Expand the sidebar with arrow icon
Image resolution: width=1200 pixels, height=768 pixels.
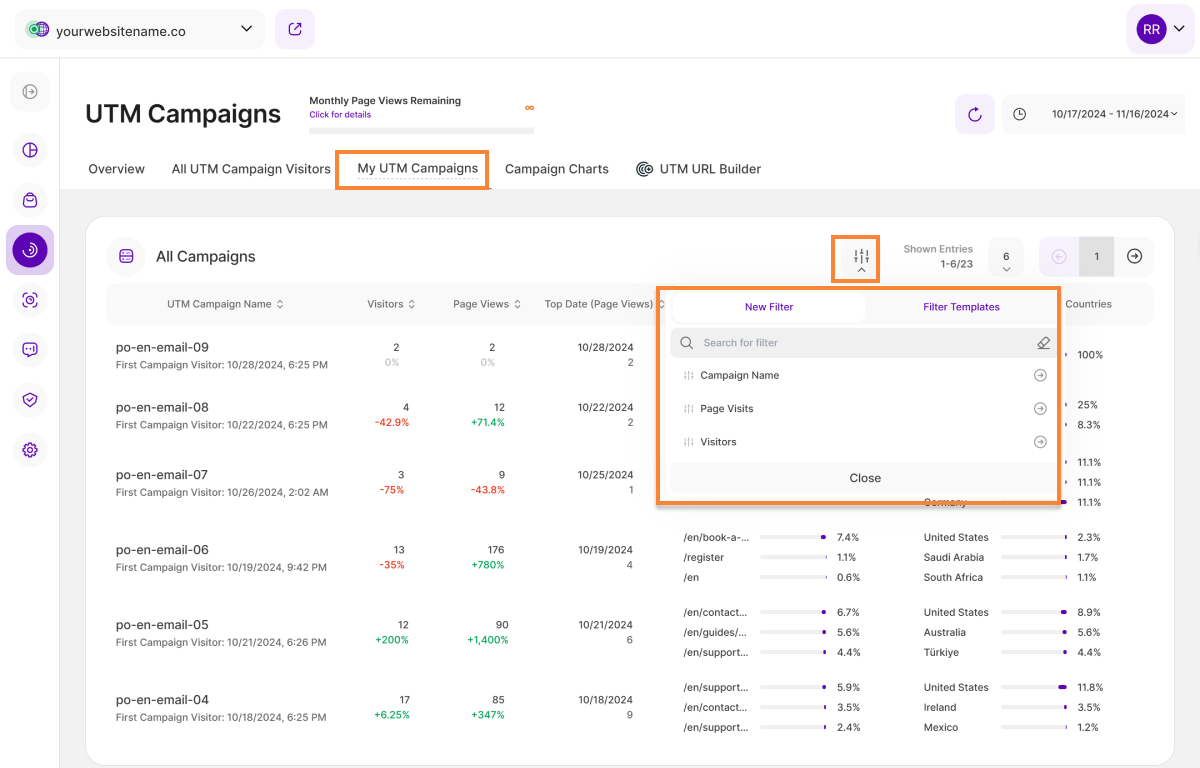[30, 92]
